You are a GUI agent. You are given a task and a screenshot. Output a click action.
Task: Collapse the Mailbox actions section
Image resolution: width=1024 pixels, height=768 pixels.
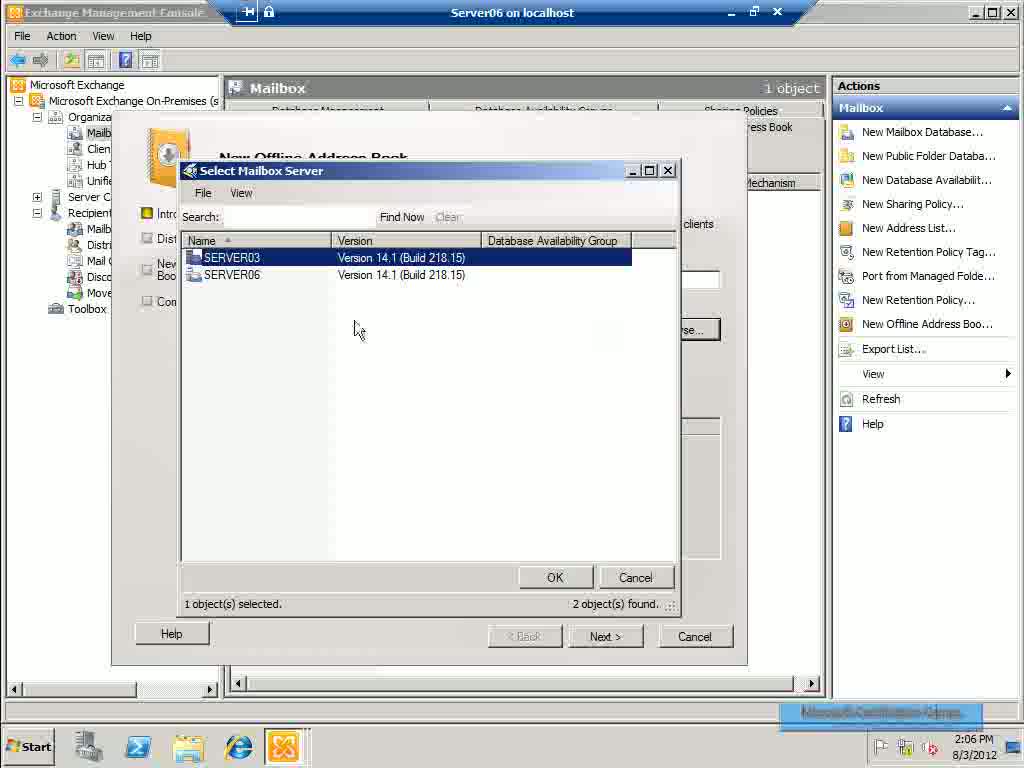coord(1007,108)
